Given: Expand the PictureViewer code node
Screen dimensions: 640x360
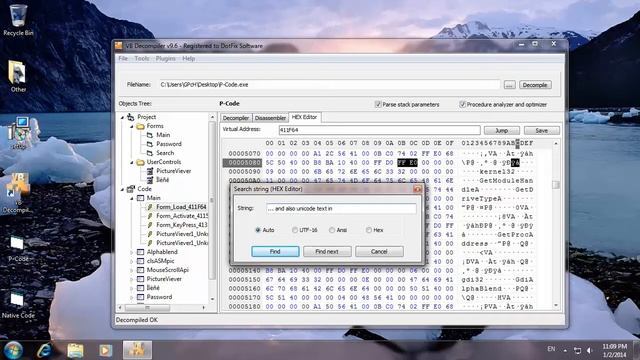Looking at the screenshot, I should click(x=131, y=279).
